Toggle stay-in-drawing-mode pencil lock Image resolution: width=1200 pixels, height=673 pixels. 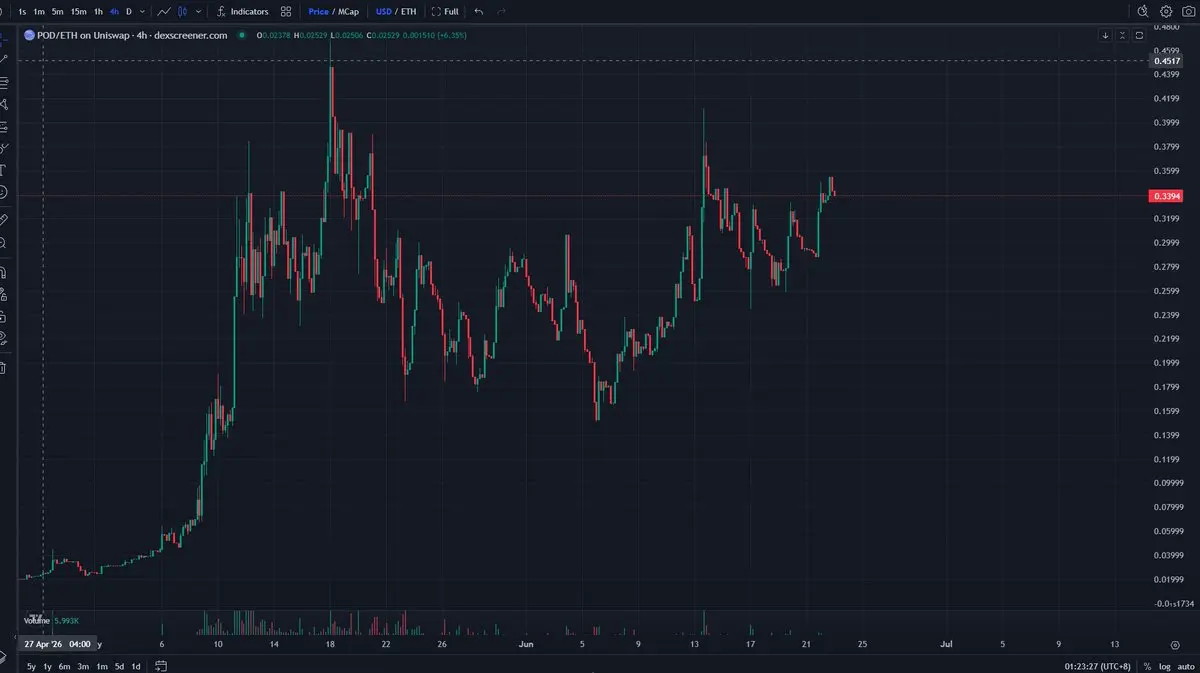point(4,294)
